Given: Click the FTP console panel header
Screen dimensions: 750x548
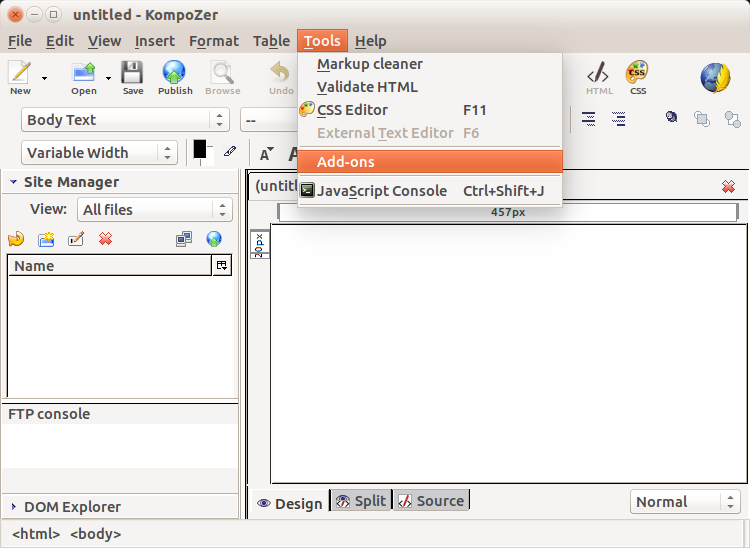Looking at the screenshot, I should (120, 414).
